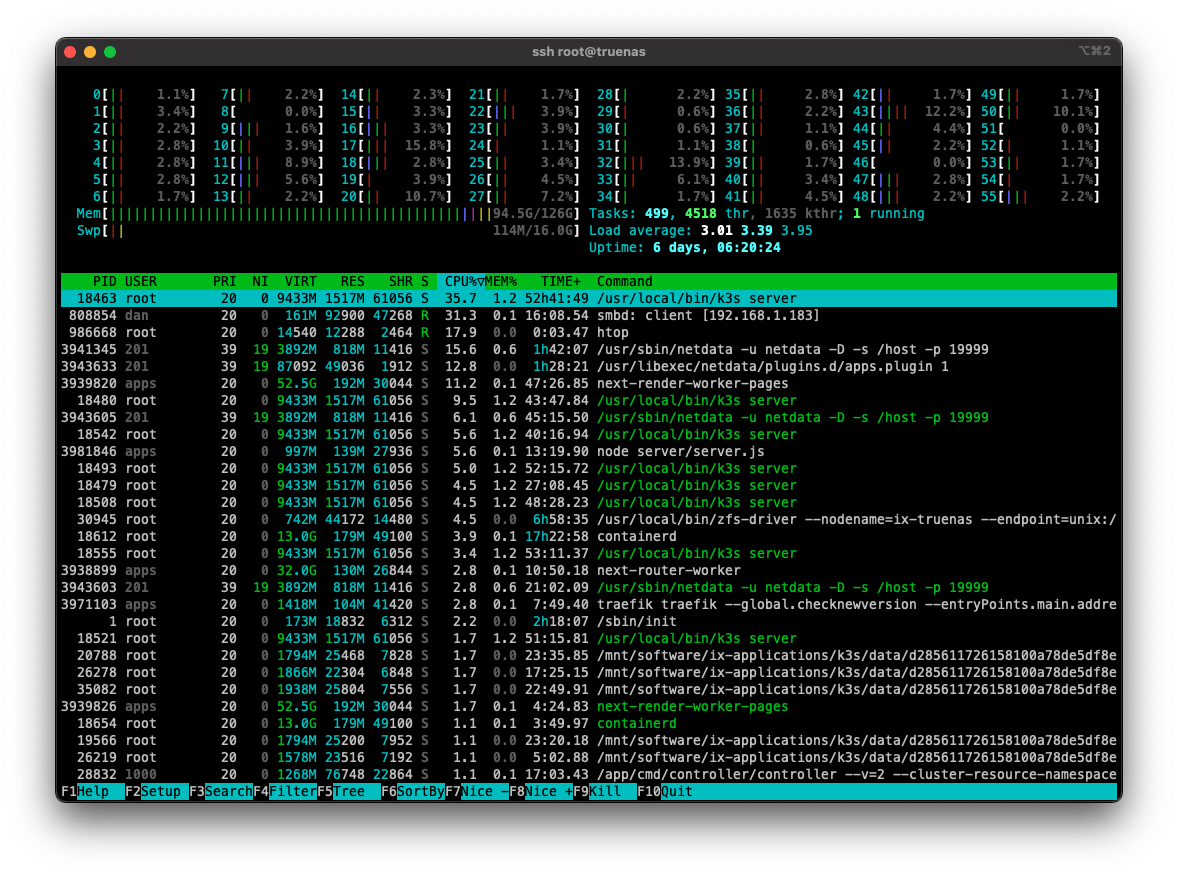Select smbd client [192.168.1.183] process row
The width and height of the screenshot is (1178, 876).
588,316
